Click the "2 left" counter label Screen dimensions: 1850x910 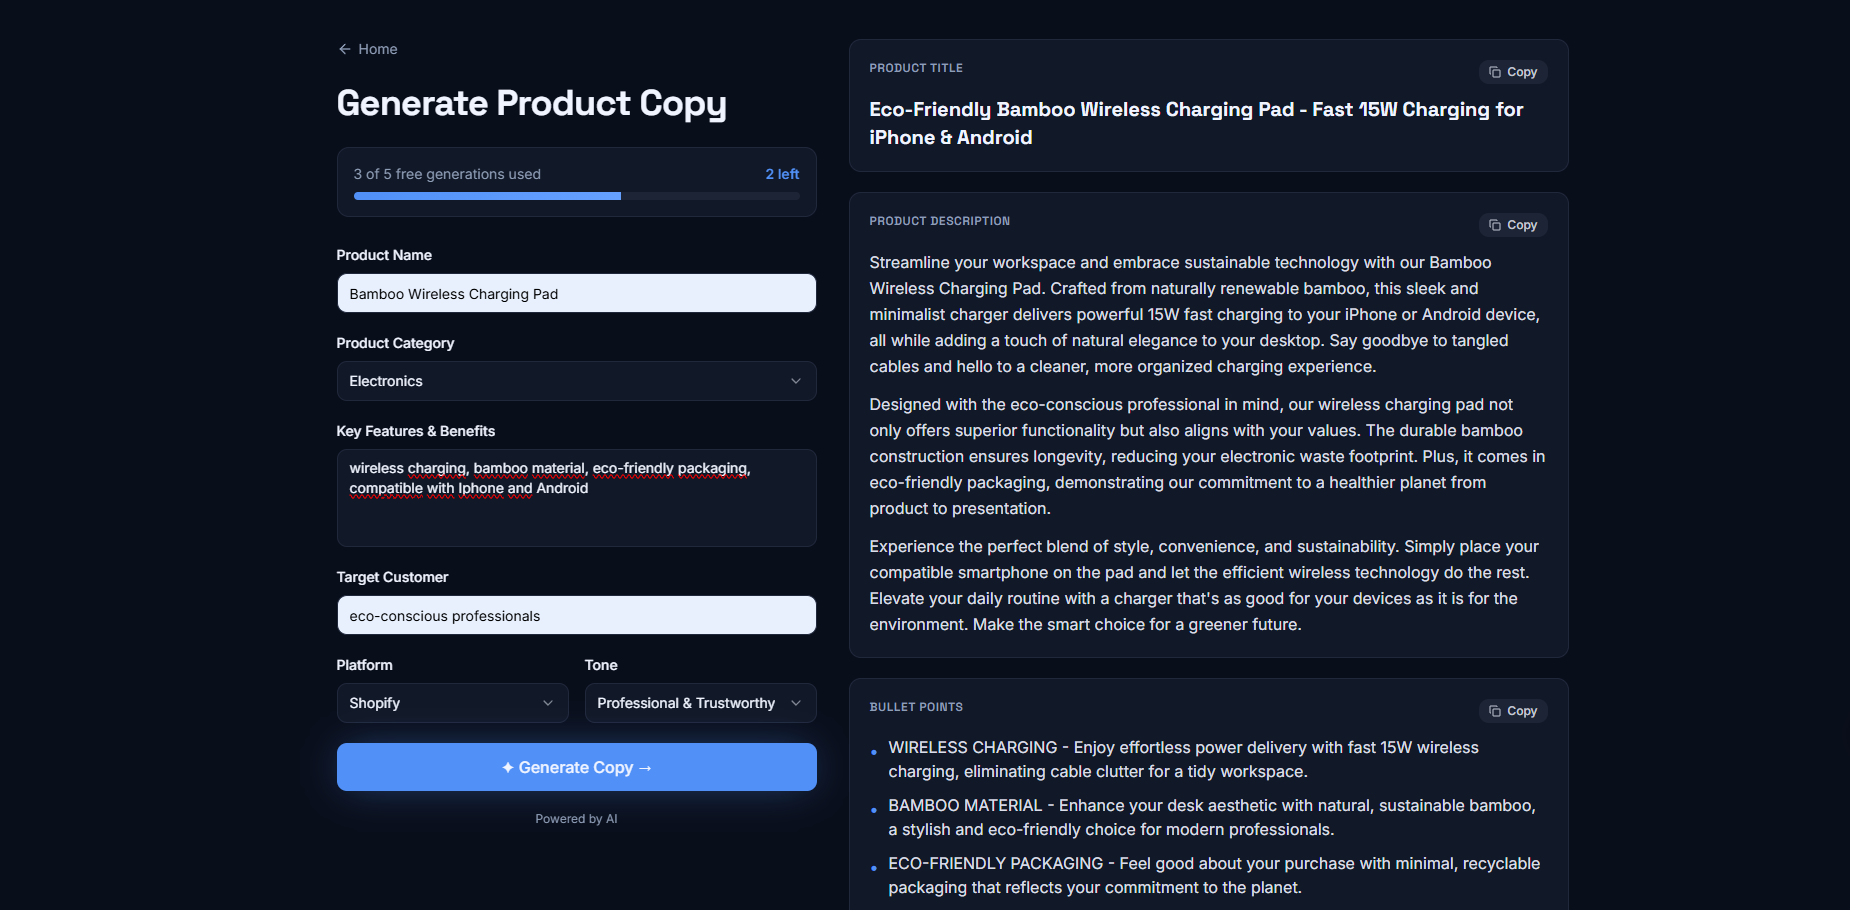783,174
